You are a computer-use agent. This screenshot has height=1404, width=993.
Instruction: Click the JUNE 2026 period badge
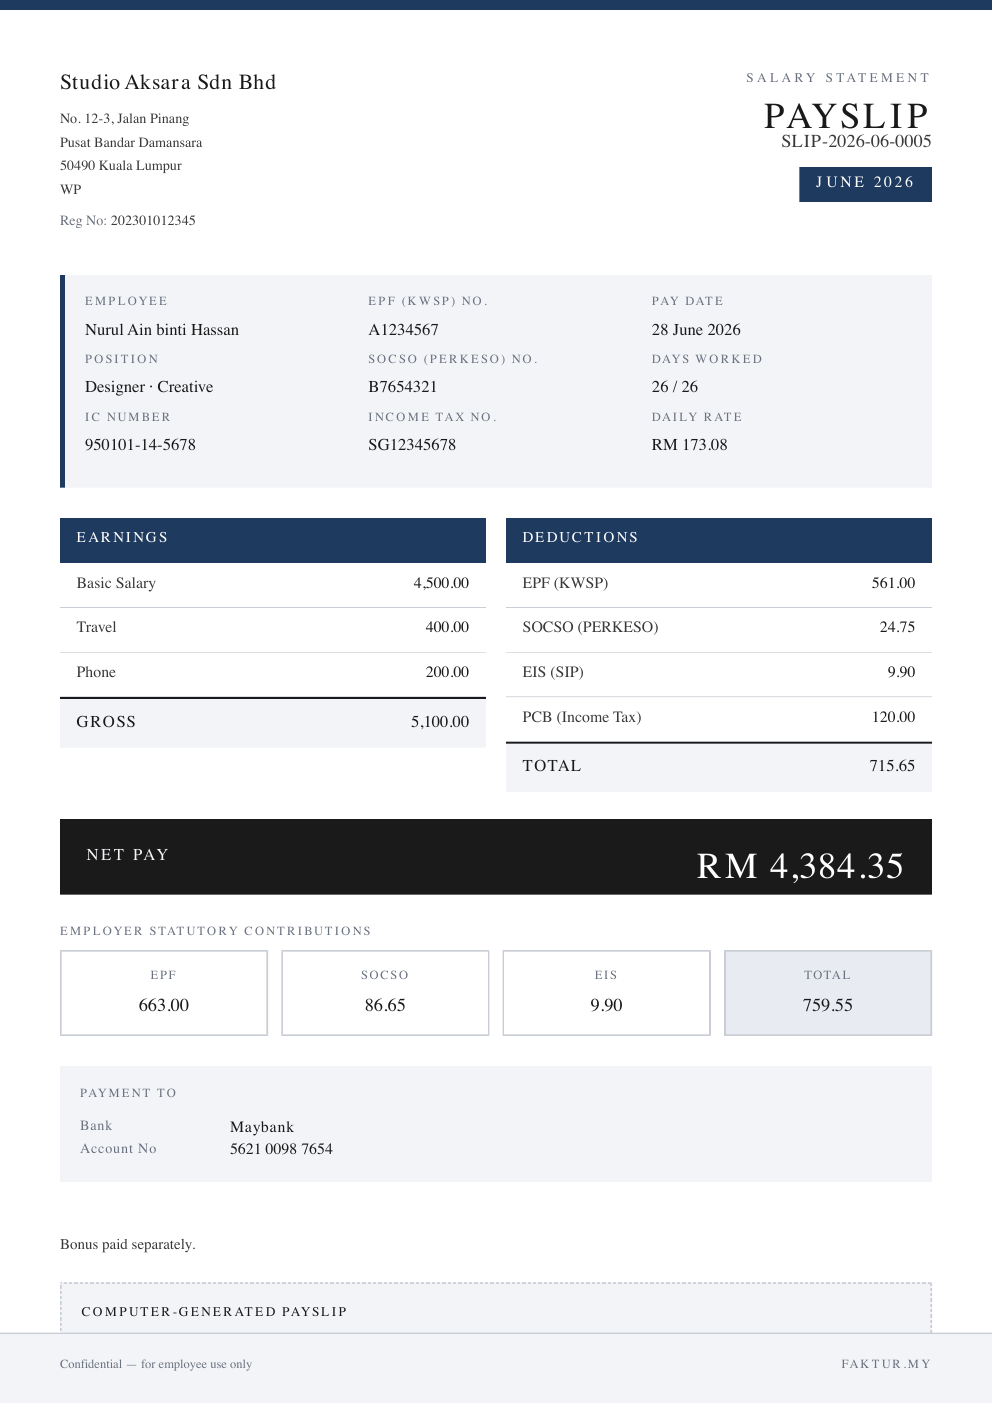(x=865, y=184)
